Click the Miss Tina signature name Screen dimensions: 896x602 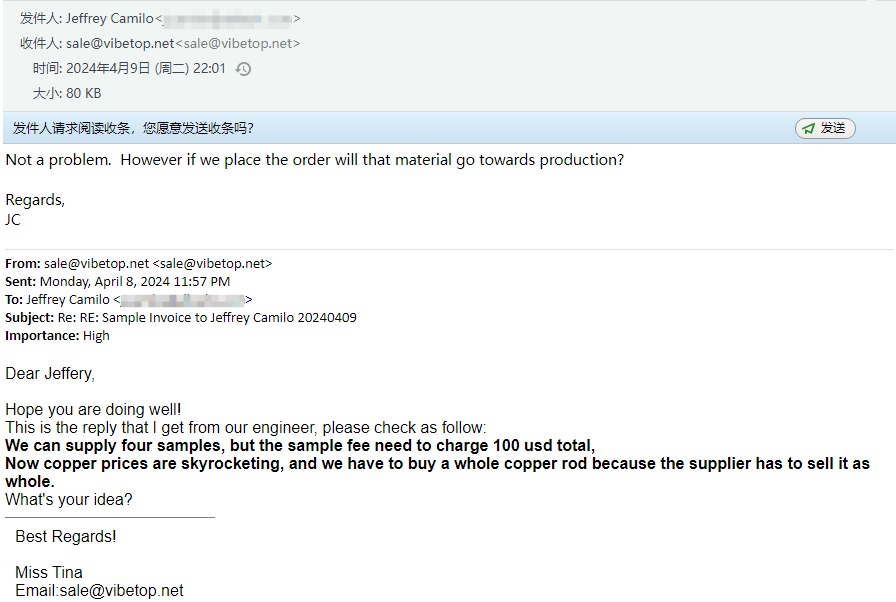click(49, 572)
